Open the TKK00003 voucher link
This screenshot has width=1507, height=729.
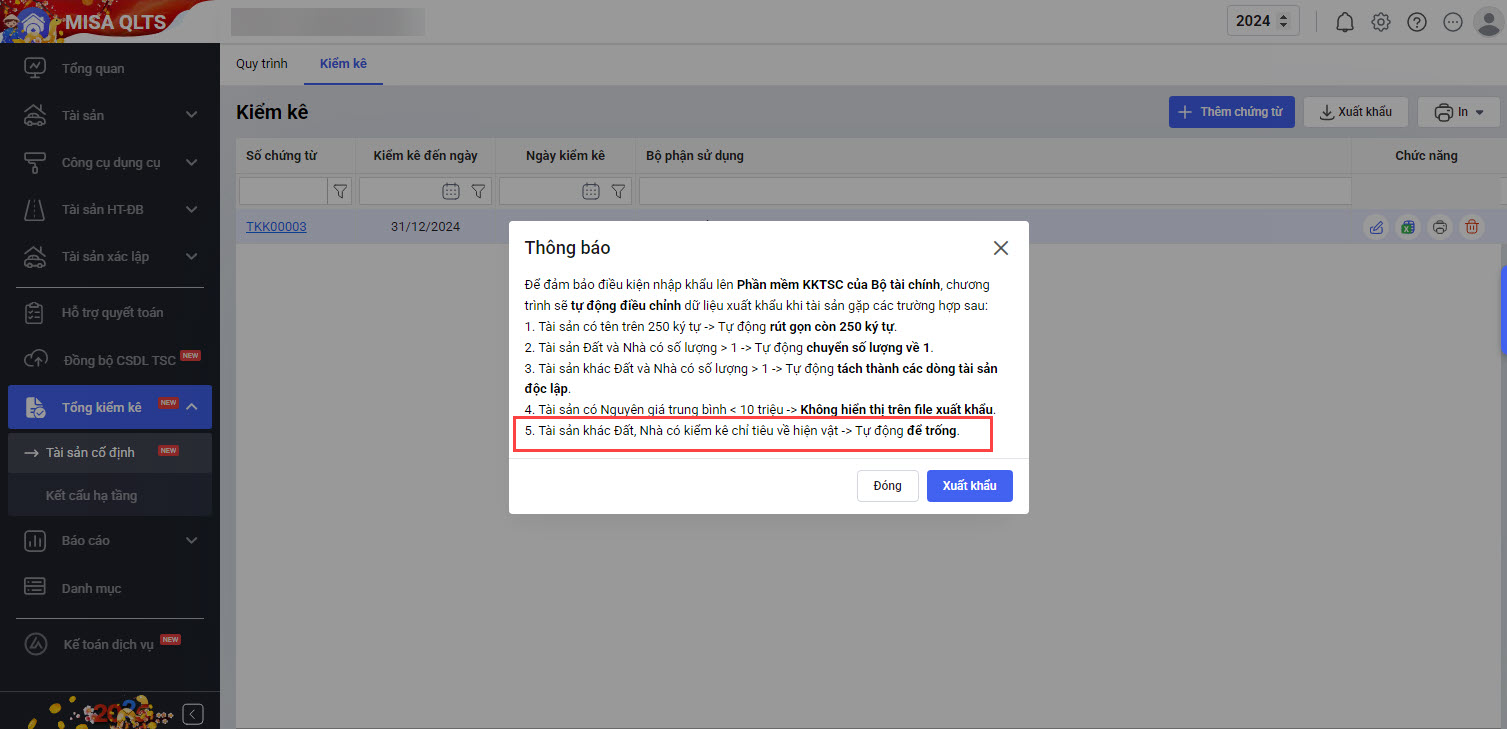(x=276, y=227)
